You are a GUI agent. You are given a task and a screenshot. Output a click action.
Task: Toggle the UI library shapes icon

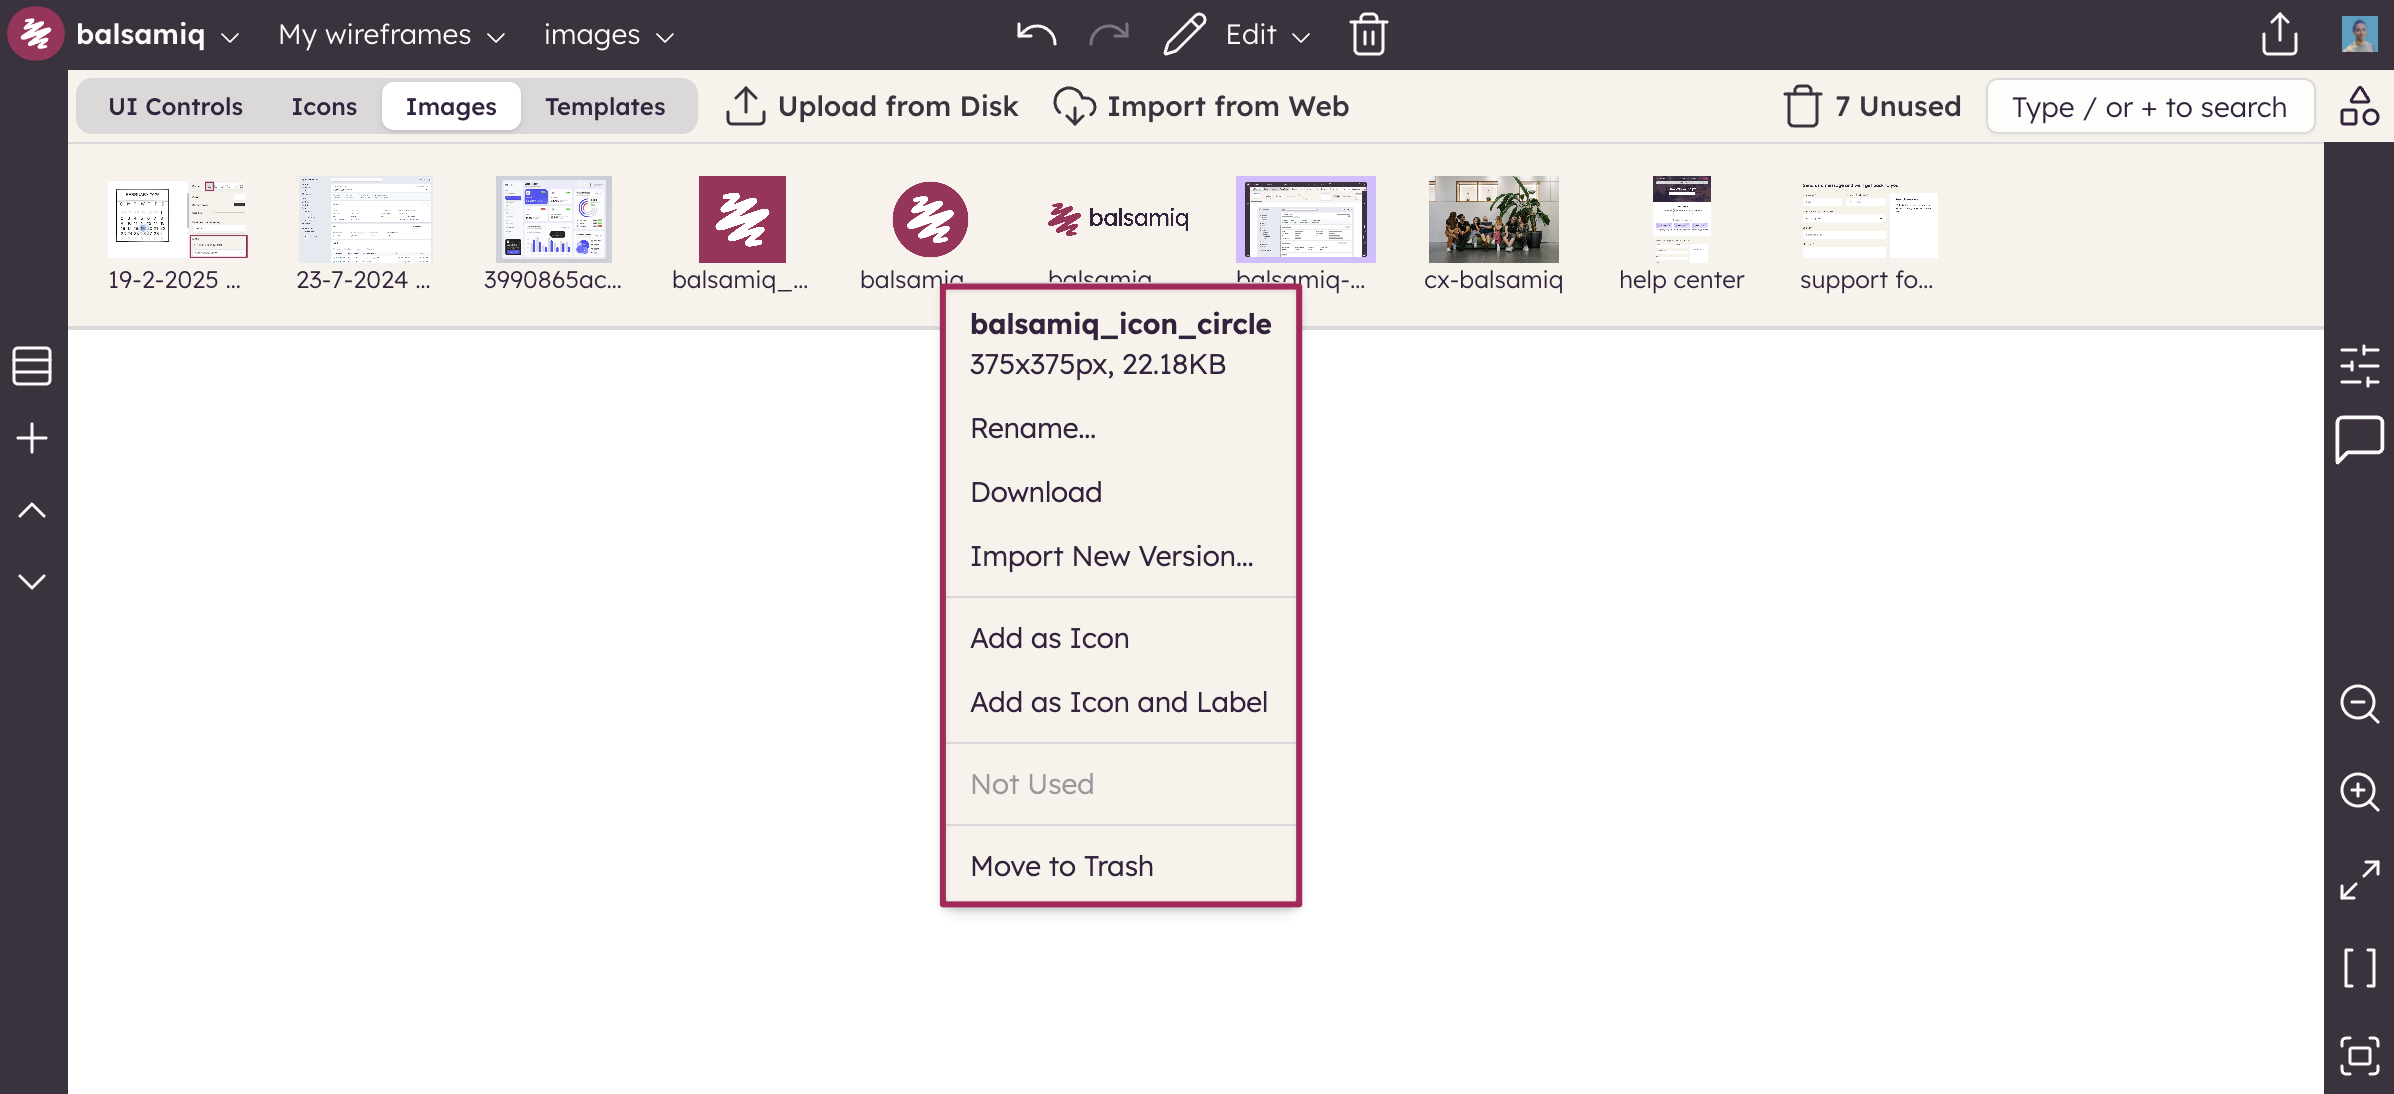tap(2359, 106)
